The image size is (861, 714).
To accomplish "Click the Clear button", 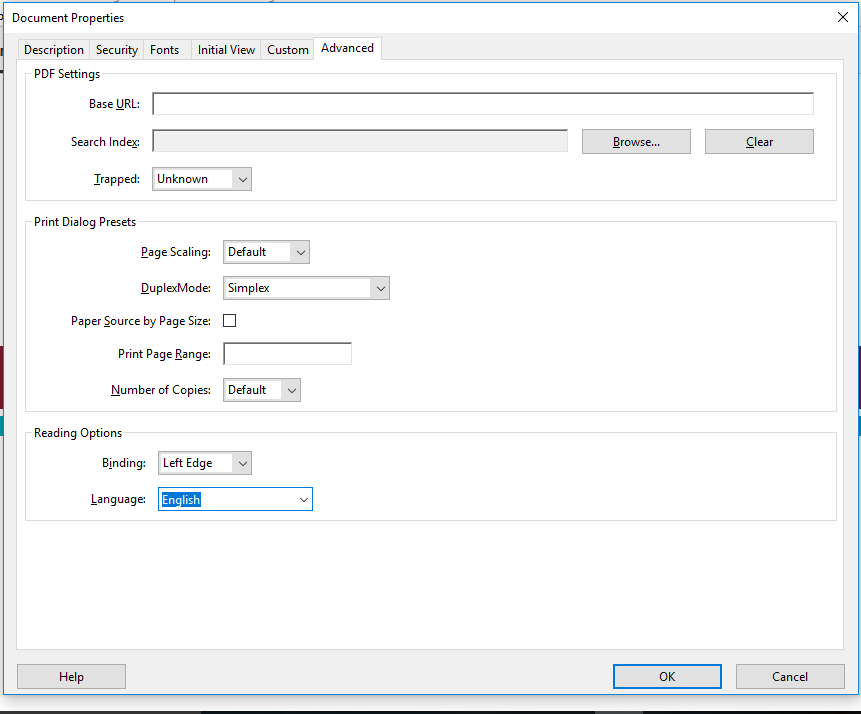I will tap(759, 142).
